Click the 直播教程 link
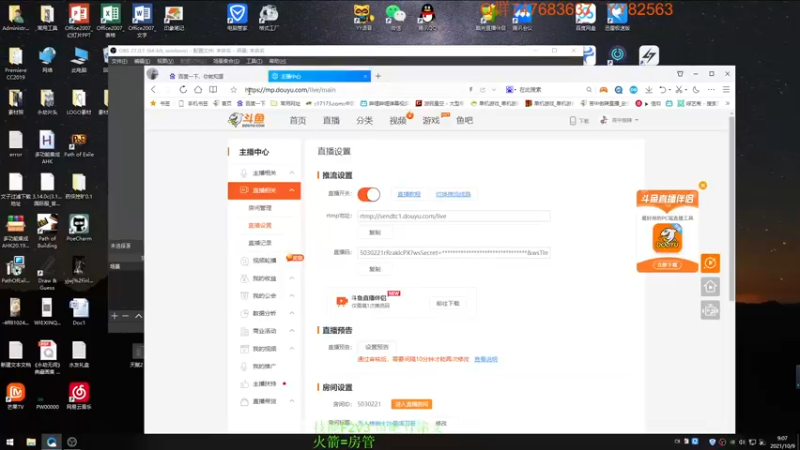 409,194
